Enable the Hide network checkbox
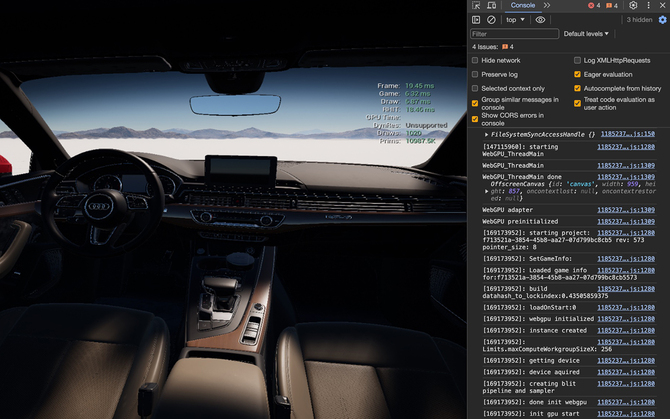 click(475, 60)
